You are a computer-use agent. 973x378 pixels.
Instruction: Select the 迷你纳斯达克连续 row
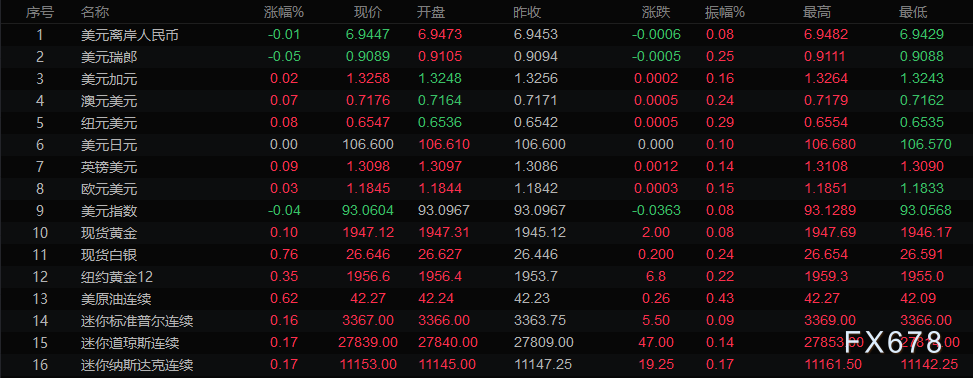(x=486, y=365)
